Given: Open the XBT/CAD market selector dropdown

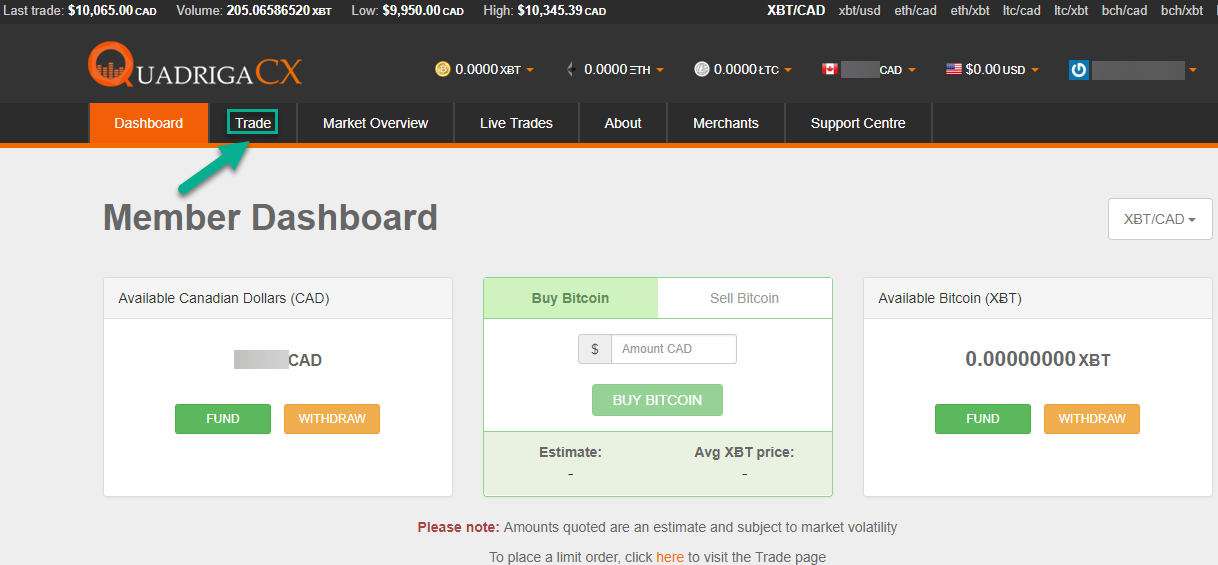Looking at the screenshot, I should pos(1160,219).
